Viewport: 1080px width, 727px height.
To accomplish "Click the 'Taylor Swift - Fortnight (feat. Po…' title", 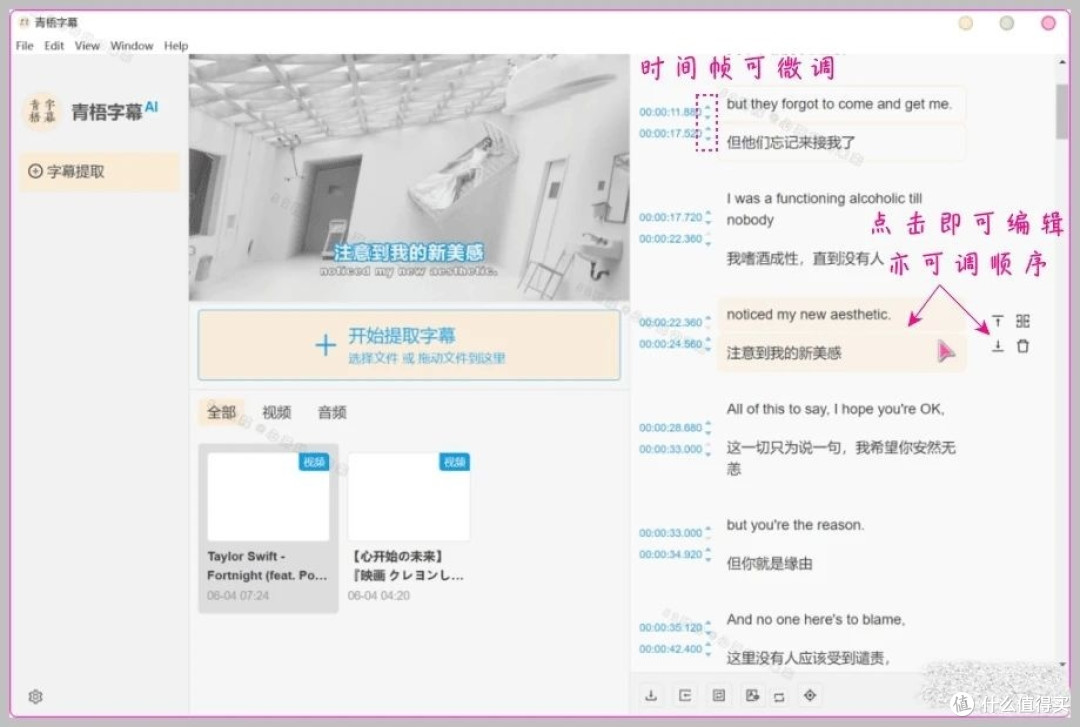I will coord(267,566).
